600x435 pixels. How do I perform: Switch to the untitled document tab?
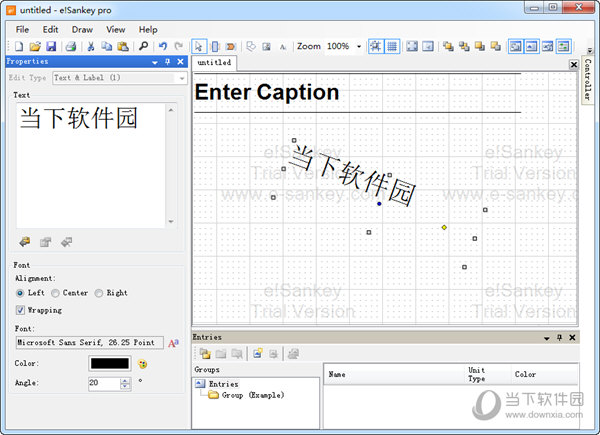(x=214, y=63)
